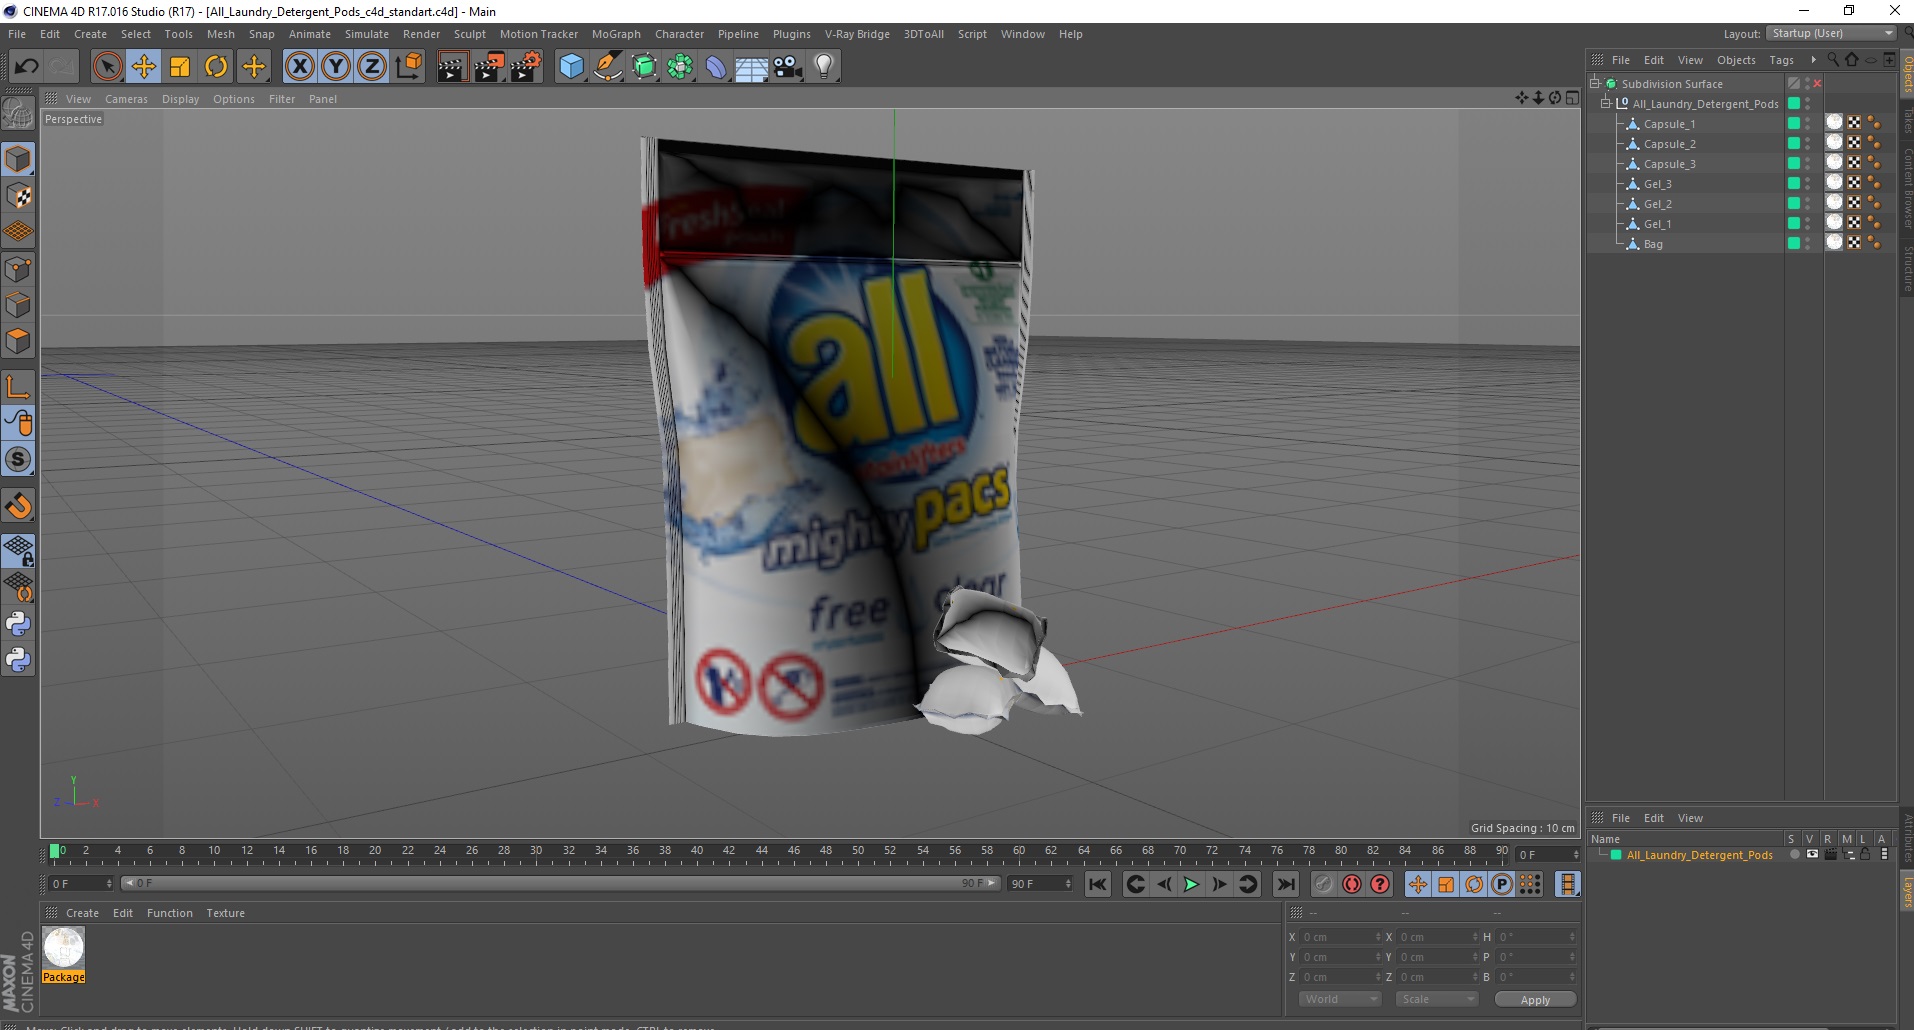1914x1030 pixels.
Task: Toggle Capsule_1 visibility dots
Action: 1808,124
